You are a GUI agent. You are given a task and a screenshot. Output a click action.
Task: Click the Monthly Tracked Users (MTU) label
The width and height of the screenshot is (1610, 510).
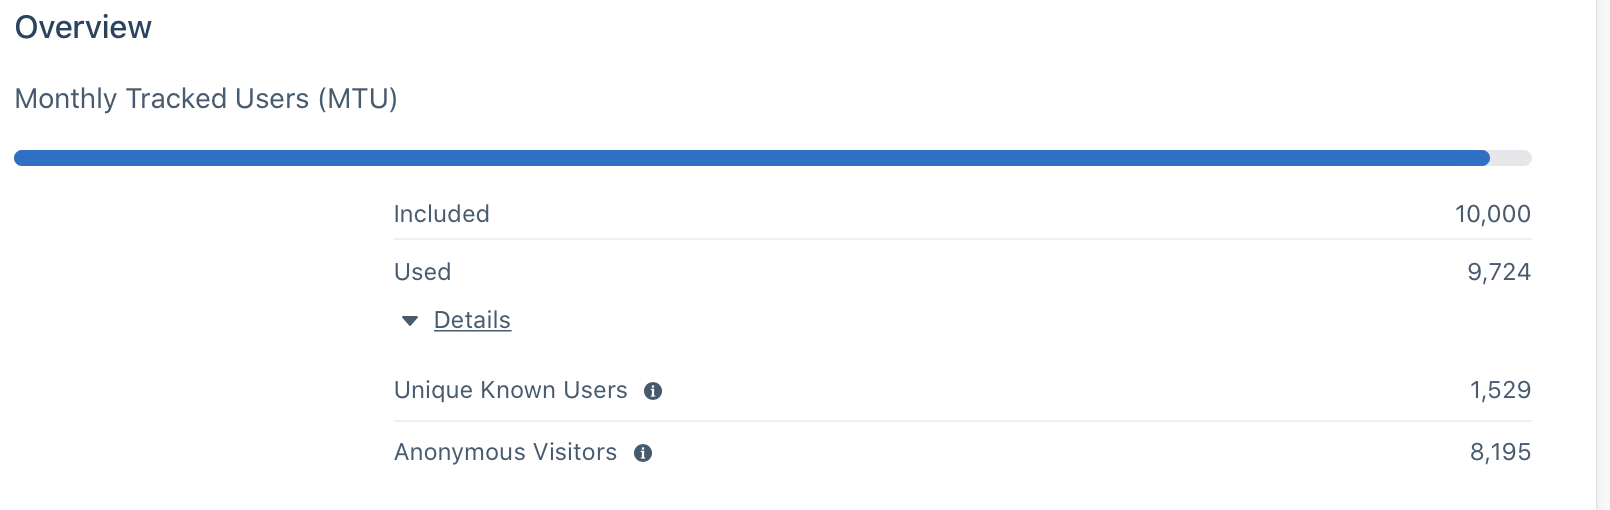(x=206, y=99)
